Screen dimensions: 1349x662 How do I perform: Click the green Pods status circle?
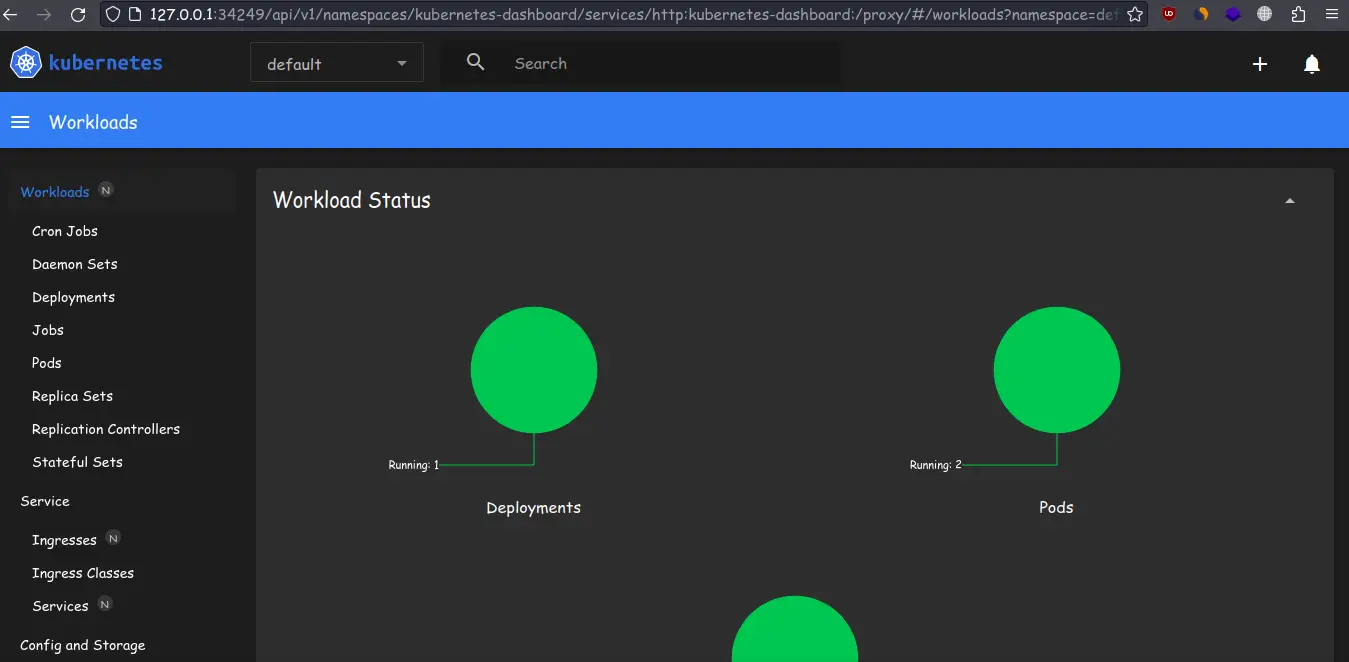[1057, 370]
